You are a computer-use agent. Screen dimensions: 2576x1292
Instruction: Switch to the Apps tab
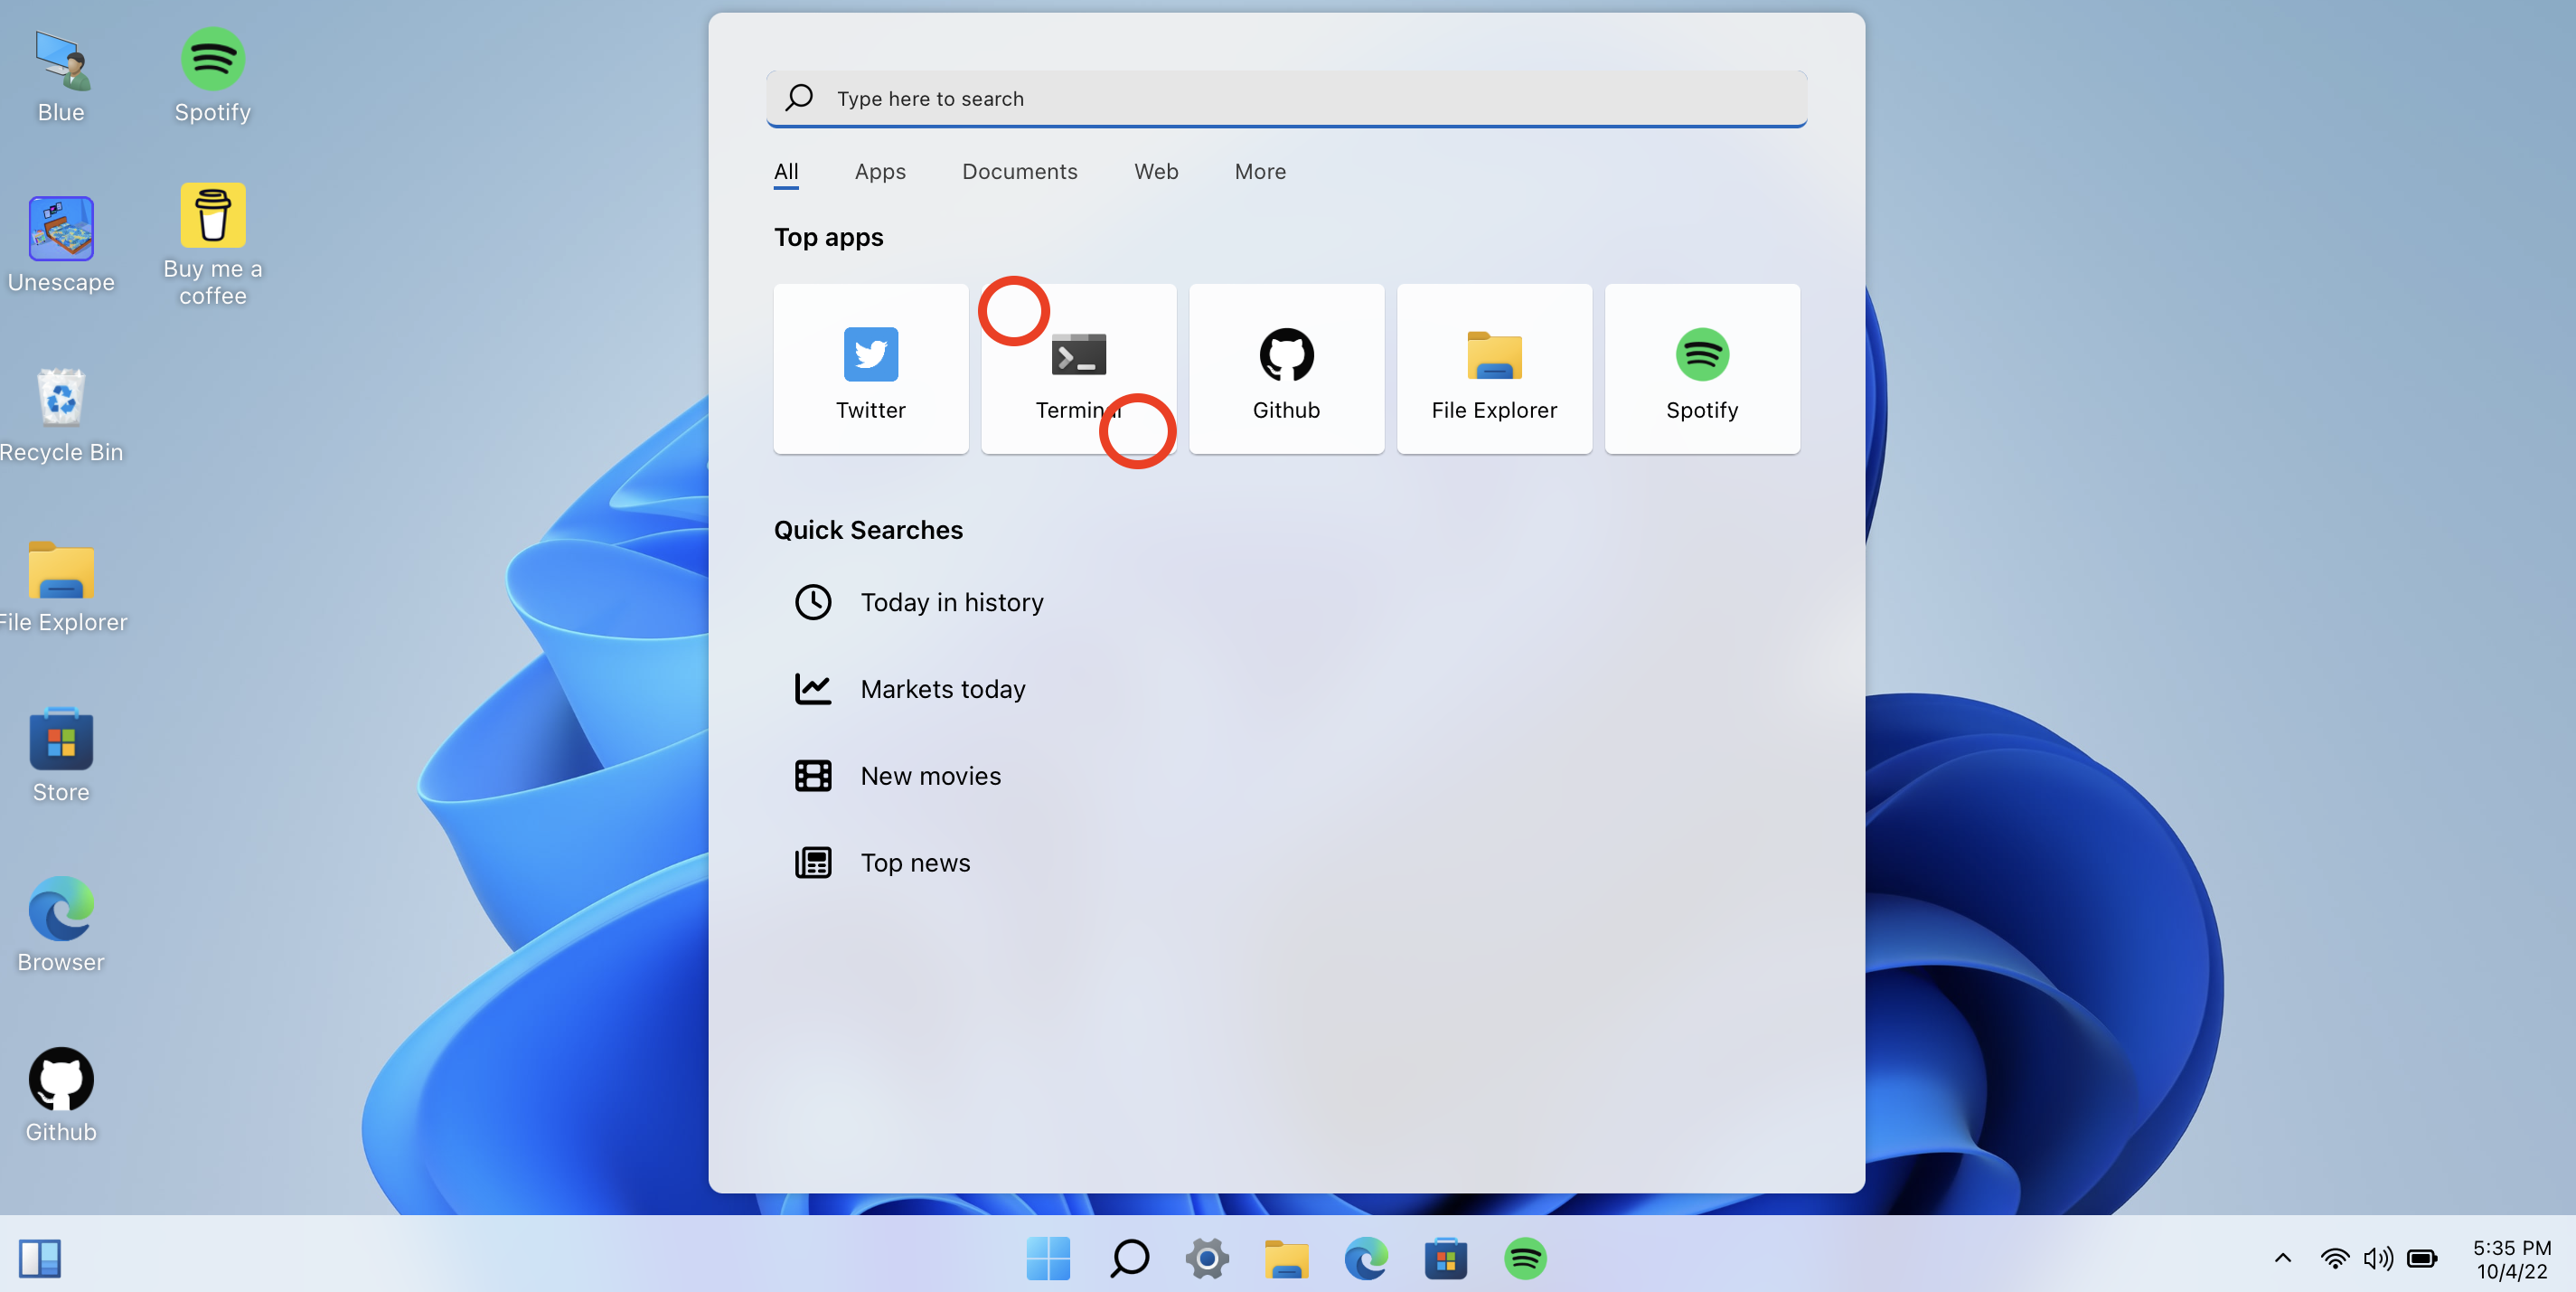(880, 171)
